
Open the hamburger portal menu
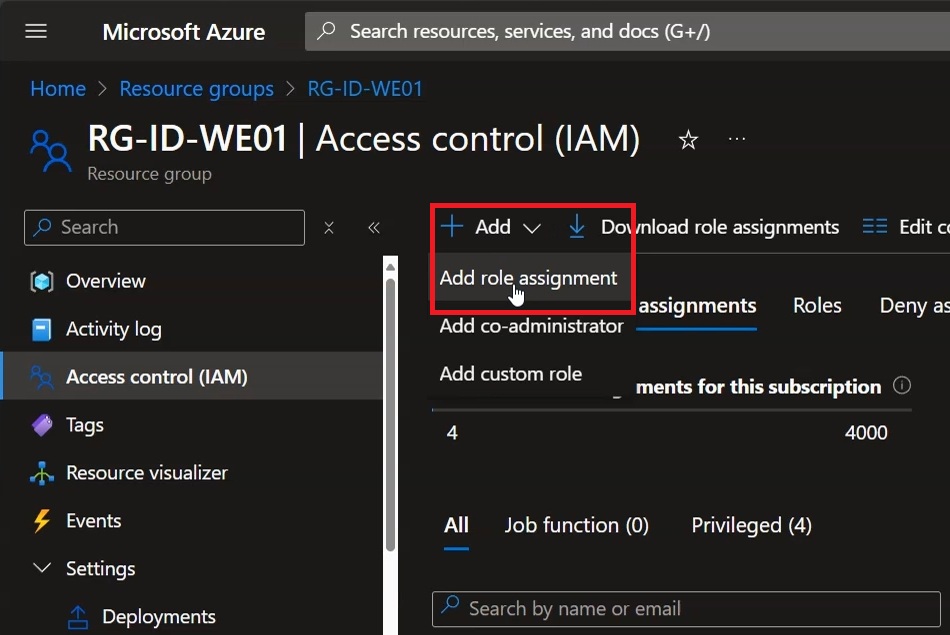click(36, 31)
